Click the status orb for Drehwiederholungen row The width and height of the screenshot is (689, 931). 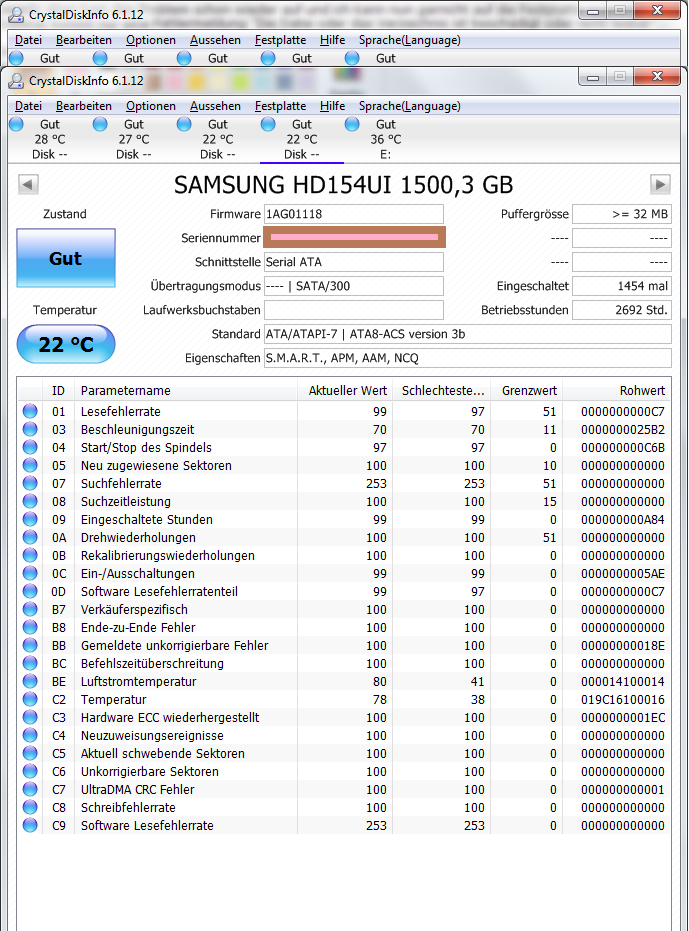(x=30, y=537)
